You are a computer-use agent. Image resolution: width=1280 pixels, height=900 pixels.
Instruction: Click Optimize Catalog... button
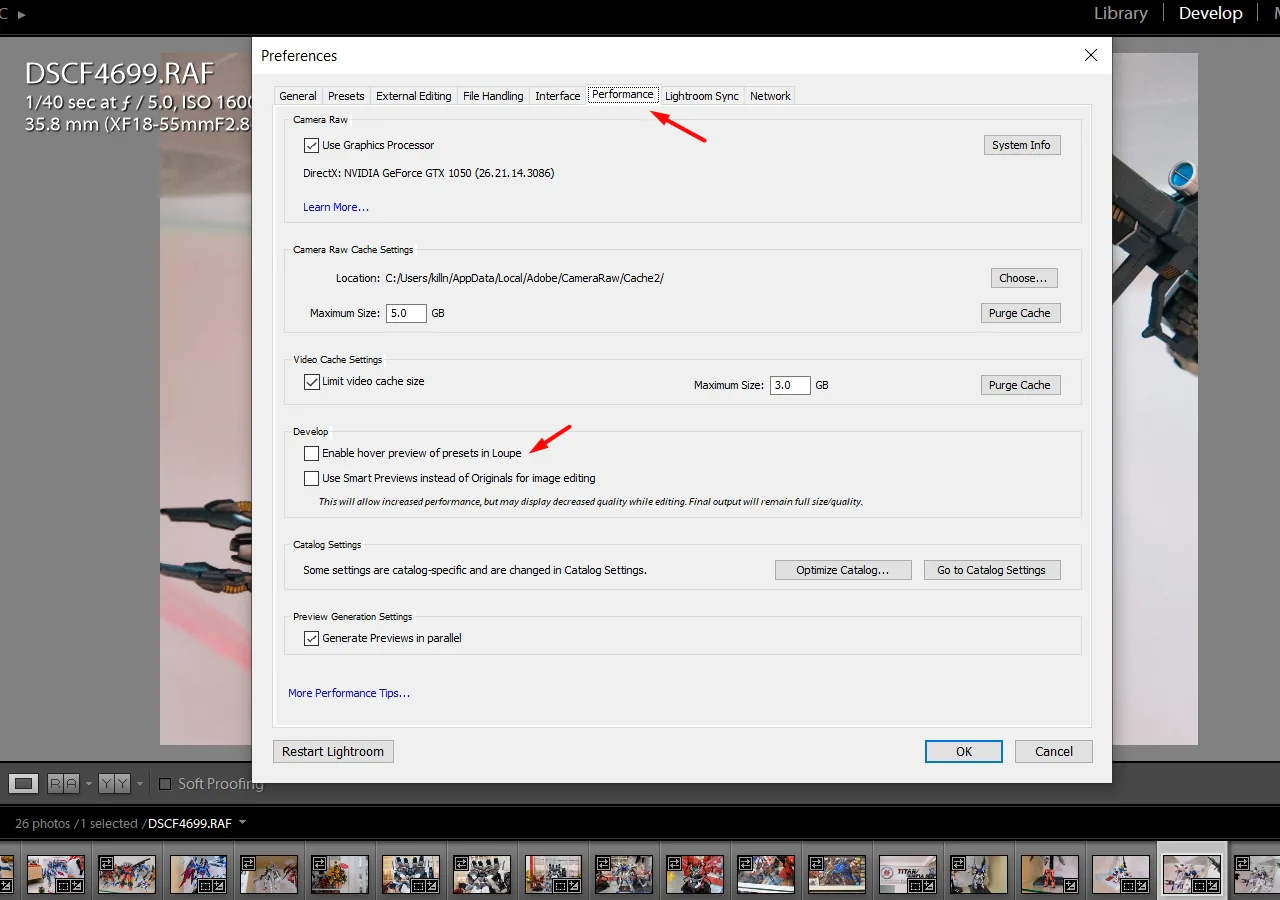[x=843, y=570]
